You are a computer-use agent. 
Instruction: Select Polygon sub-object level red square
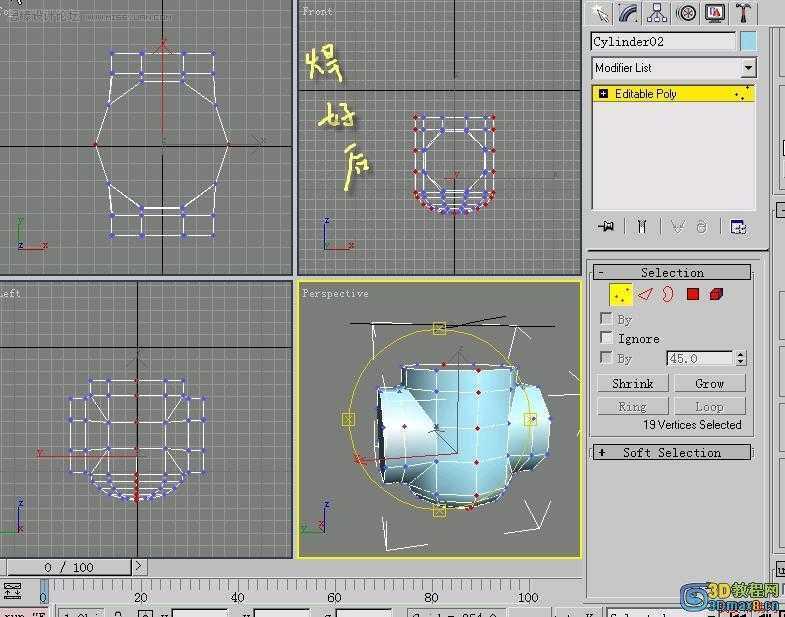tap(693, 294)
